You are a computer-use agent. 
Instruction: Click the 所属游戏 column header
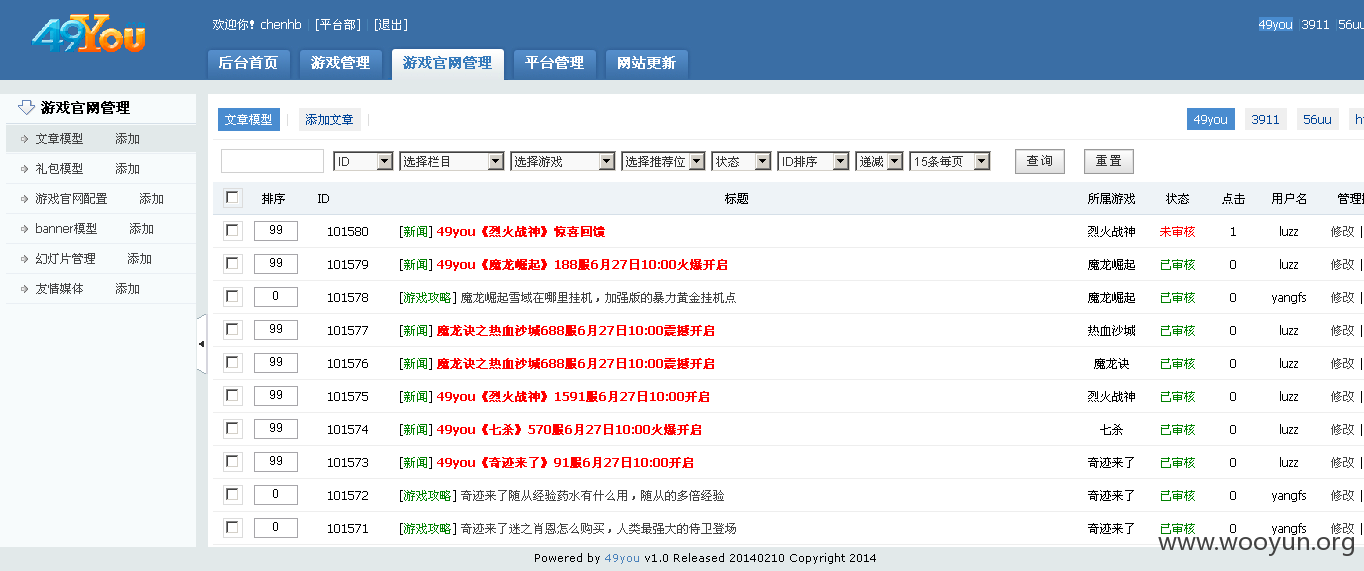tap(1111, 199)
